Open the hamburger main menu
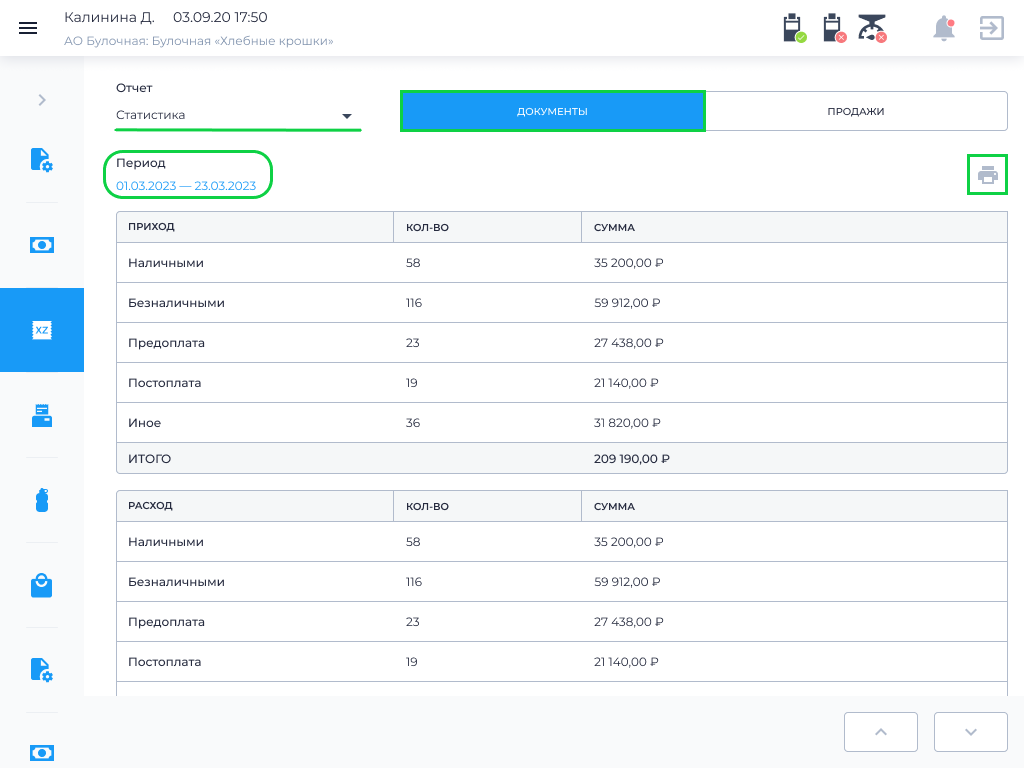This screenshot has width=1024, height=768. [x=28, y=28]
